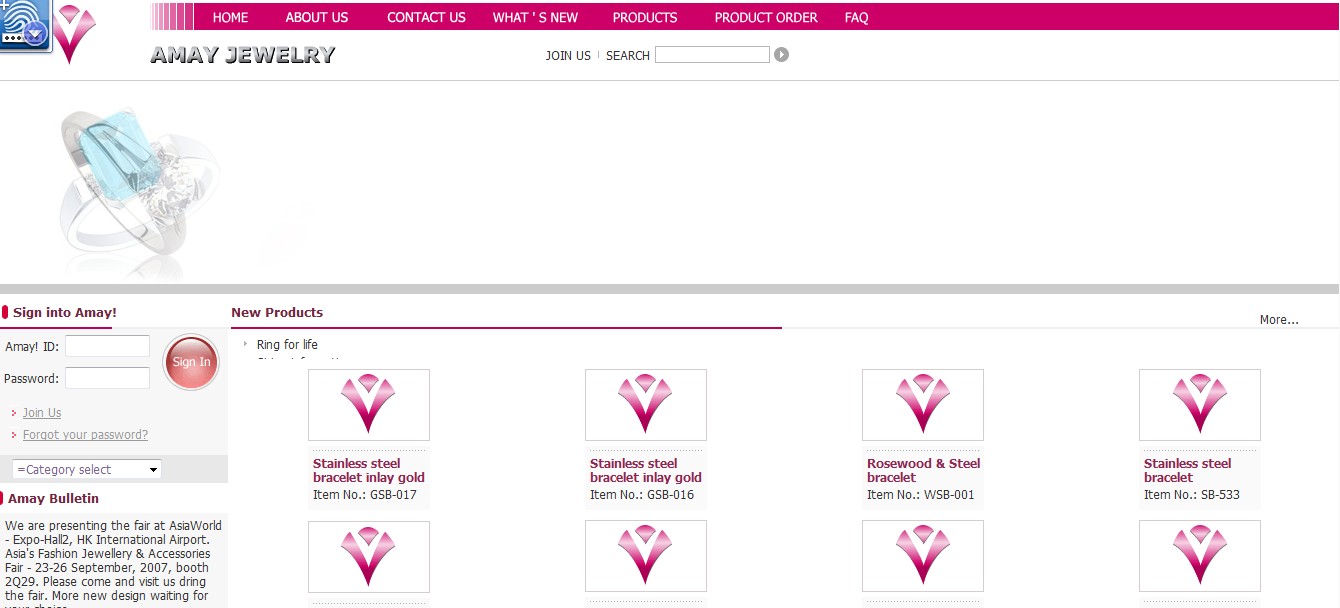Click the fingerprint widget icon at top-left
Image resolution: width=1340 pixels, height=608 pixels.
pos(25,26)
